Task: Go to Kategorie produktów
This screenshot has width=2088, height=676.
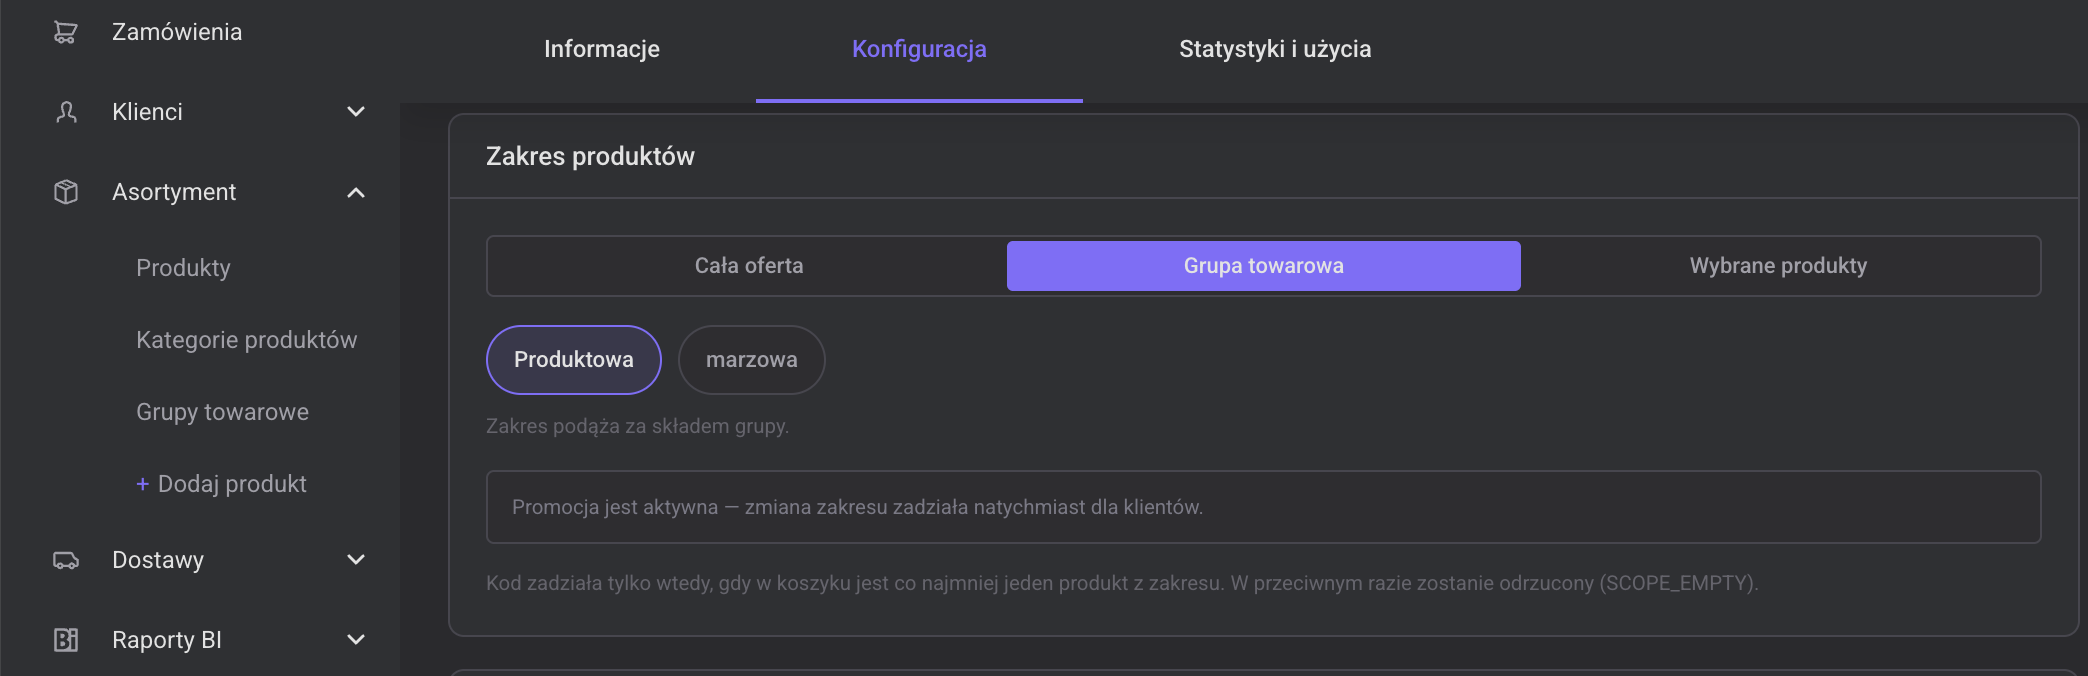Action: click(246, 340)
